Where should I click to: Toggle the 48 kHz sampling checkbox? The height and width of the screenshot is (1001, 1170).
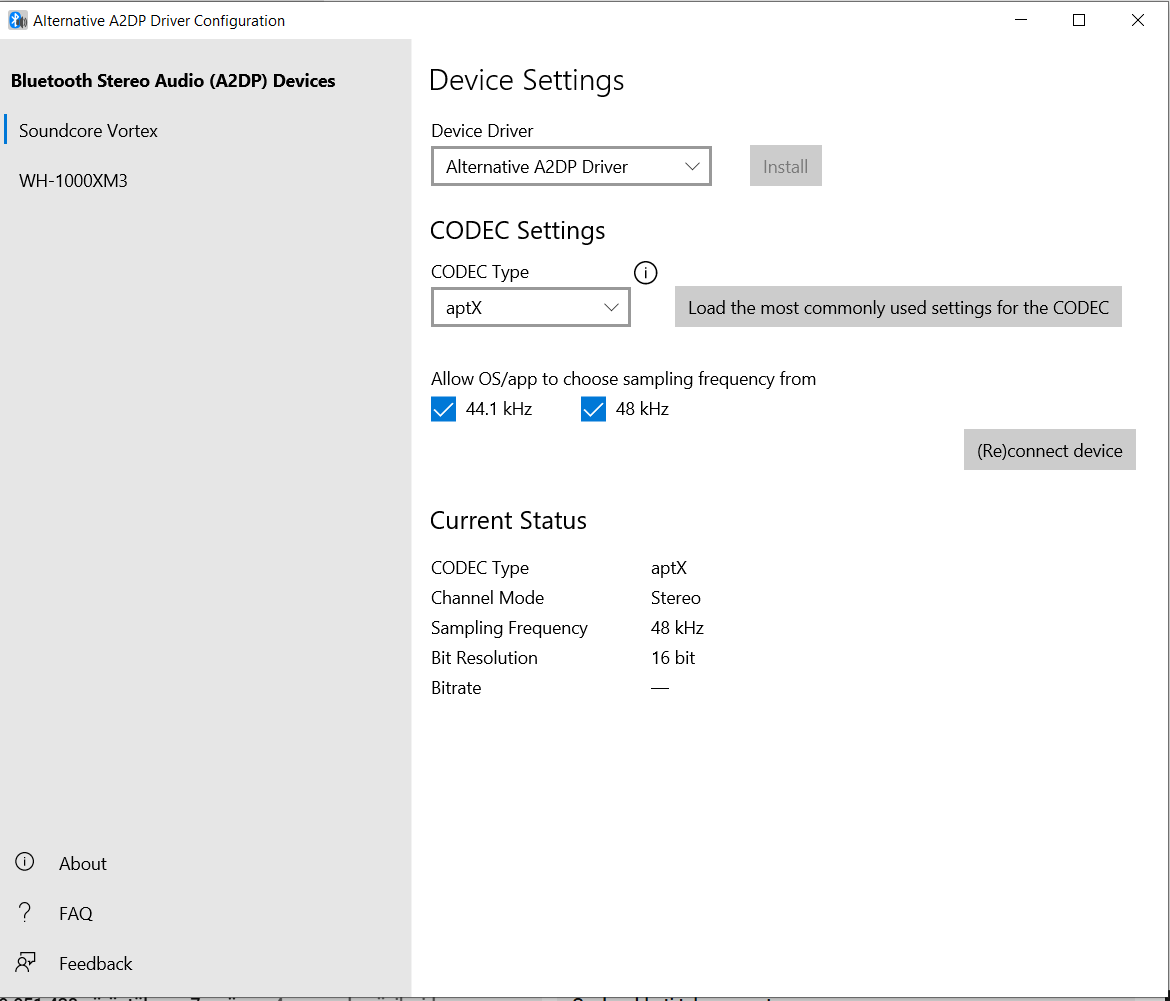593,410
